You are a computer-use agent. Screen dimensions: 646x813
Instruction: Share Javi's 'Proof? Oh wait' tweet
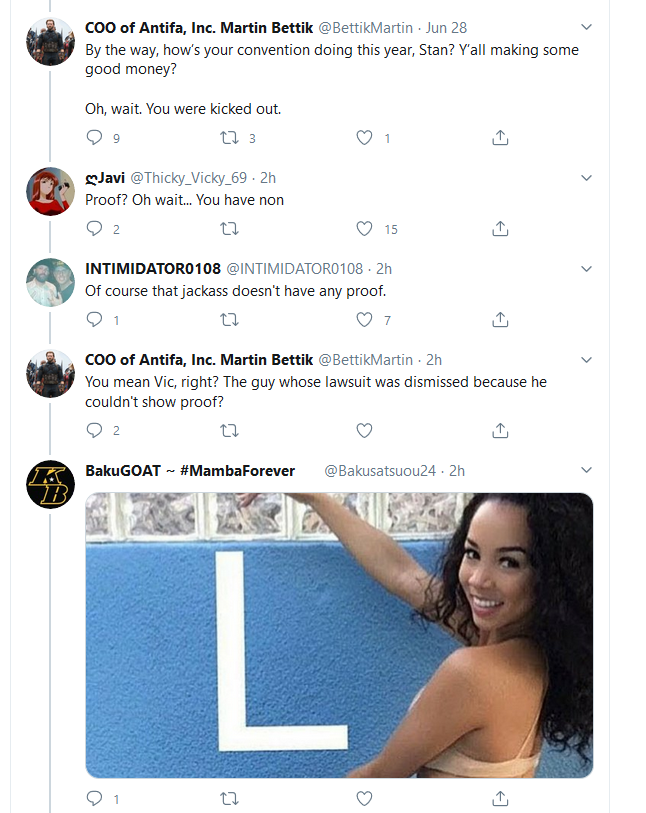[x=500, y=229]
